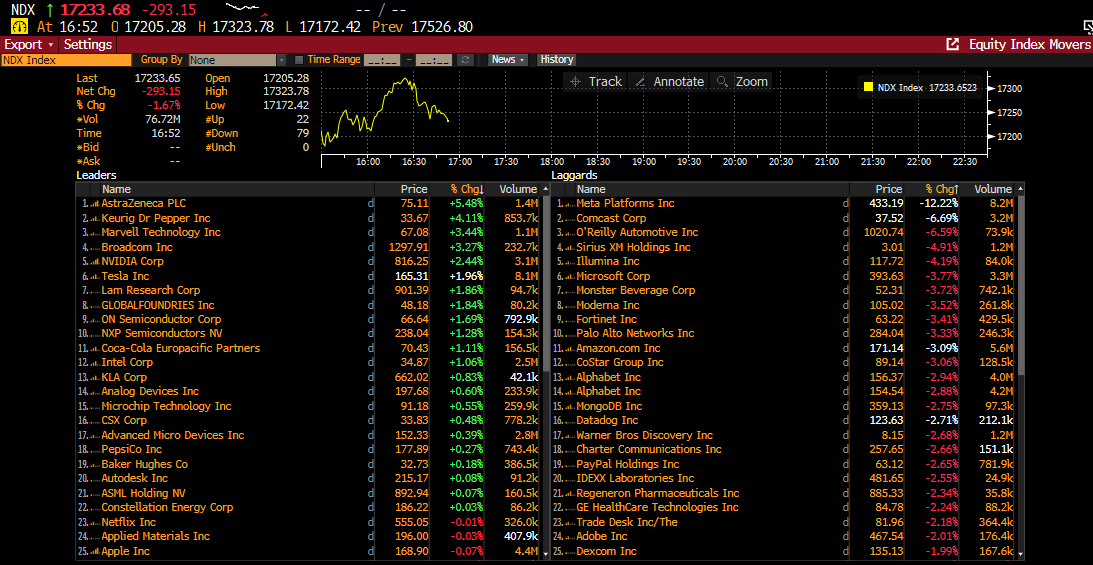Click the 'd' icon beside Meta Platforms Inc
1093x565 pixels.
coord(845,203)
